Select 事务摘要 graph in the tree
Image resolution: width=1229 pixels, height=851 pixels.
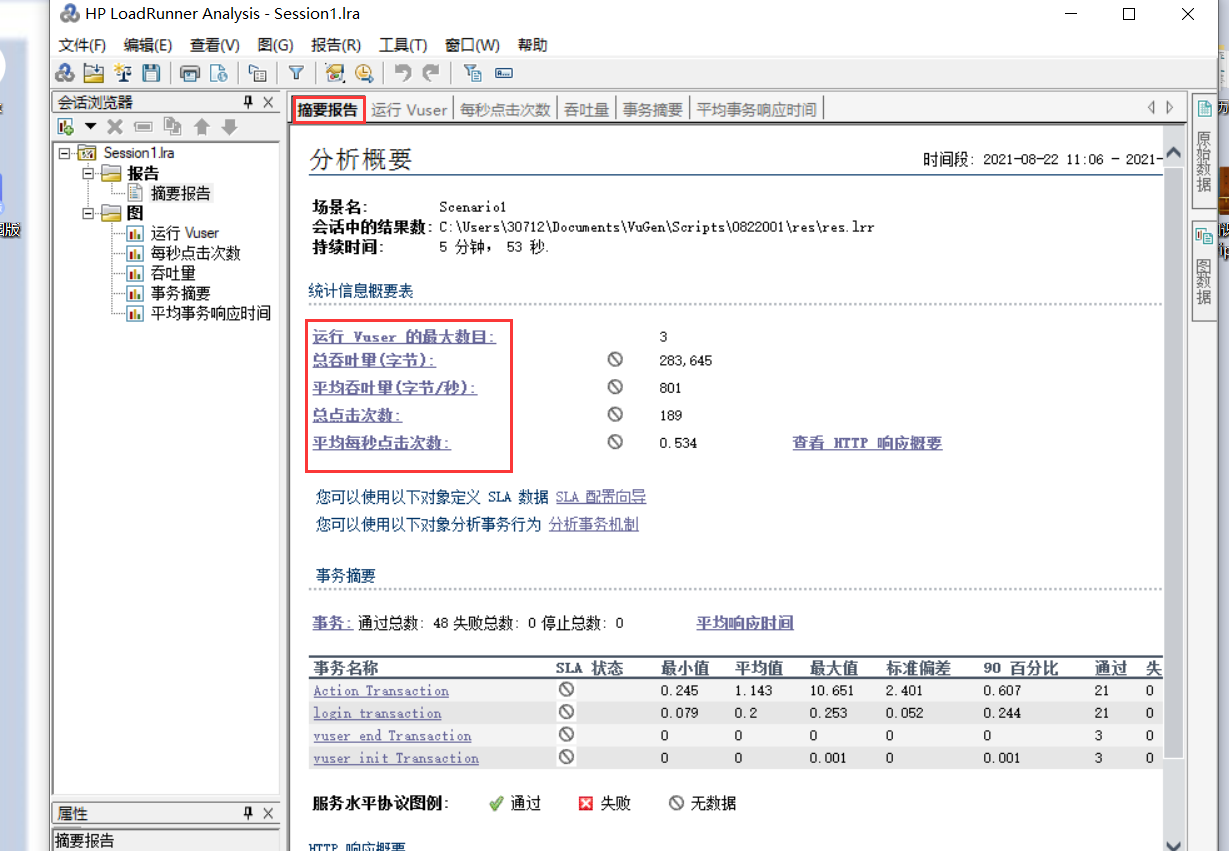[181, 293]
